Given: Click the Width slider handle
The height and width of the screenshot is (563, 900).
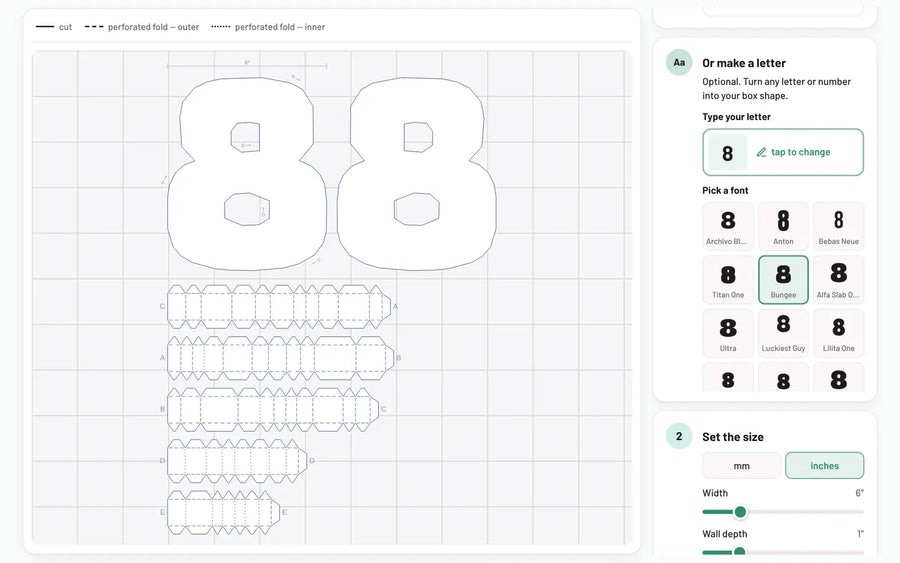Looking at the screenshot, I should 740,511.
